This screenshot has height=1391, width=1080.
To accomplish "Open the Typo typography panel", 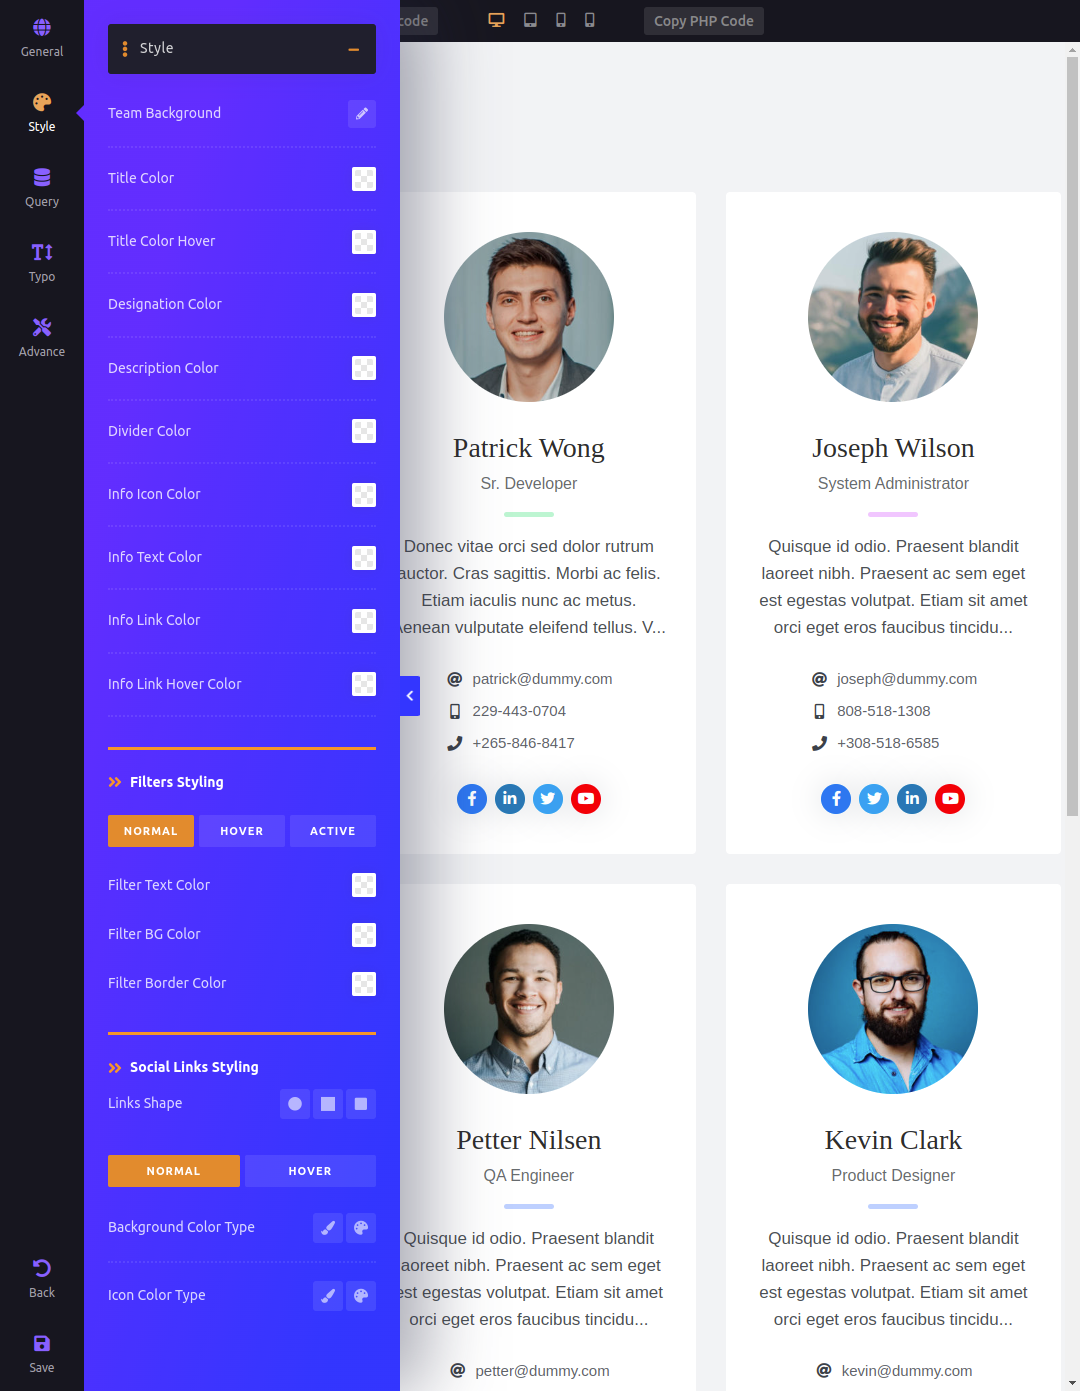I will pyautogui.click(x=42, y=263).
